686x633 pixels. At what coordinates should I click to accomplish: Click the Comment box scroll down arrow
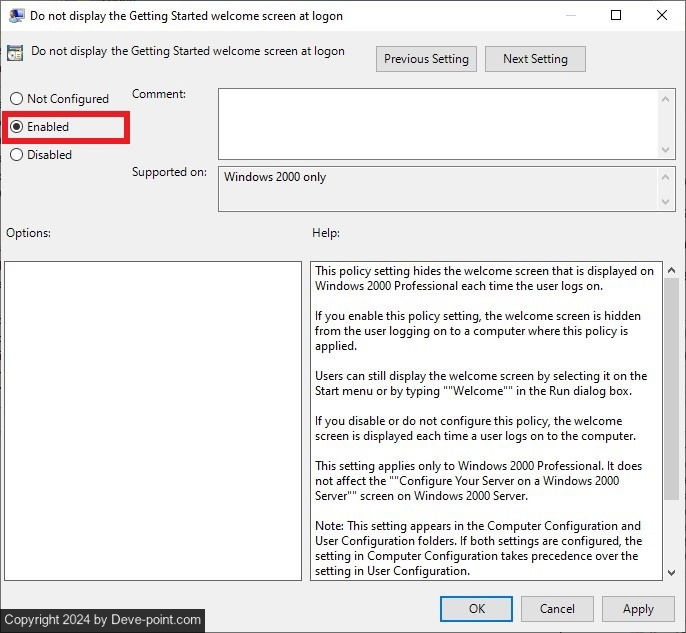point(667,148)
